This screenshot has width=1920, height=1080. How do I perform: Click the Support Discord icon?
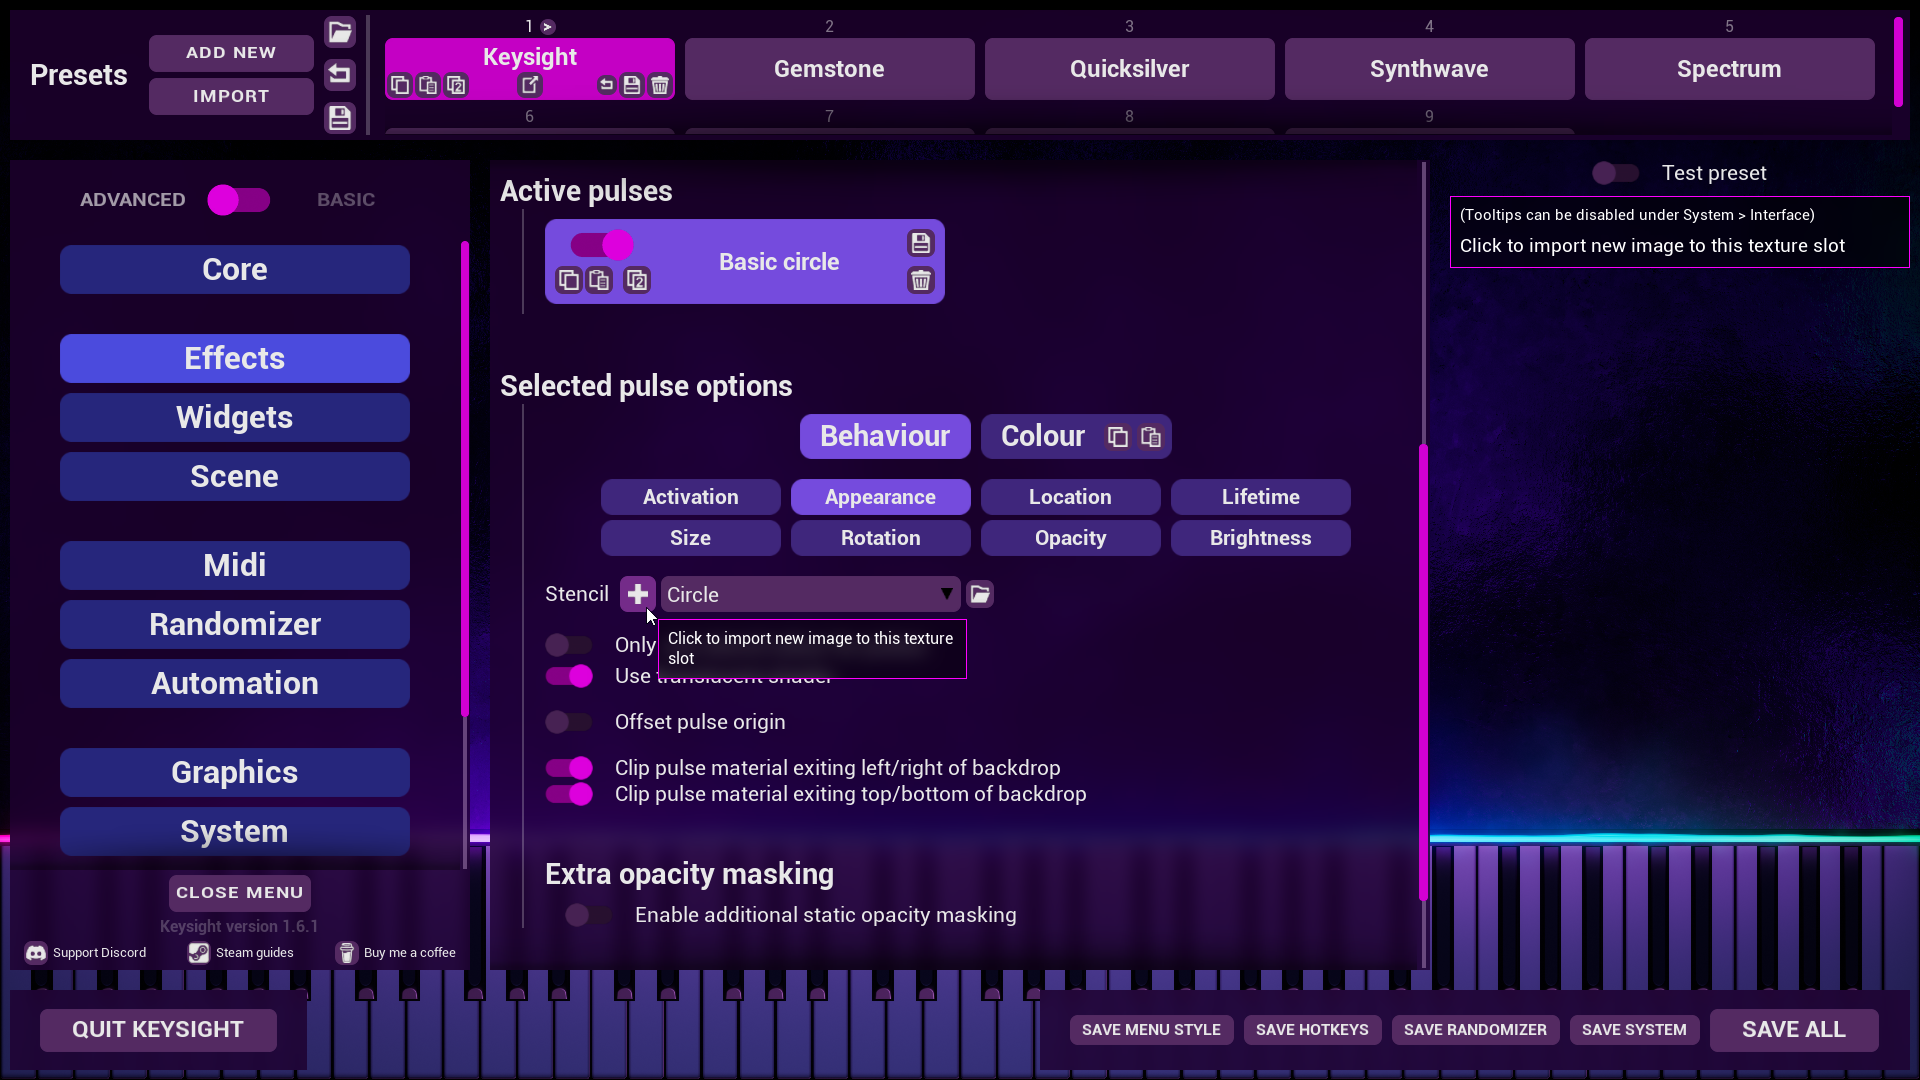point(36,953)
